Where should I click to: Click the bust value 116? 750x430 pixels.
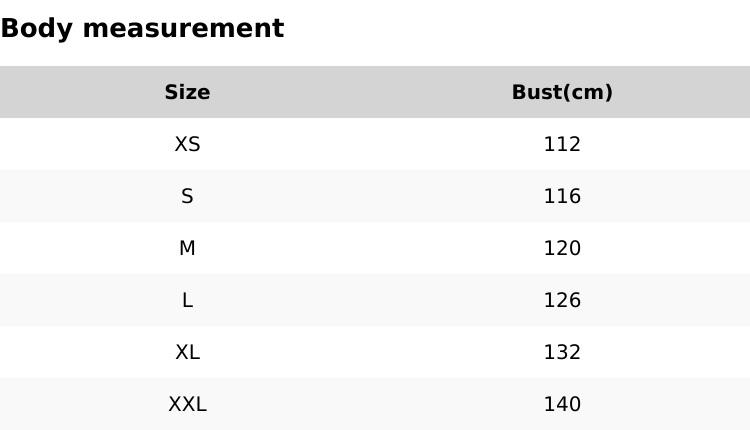[562, 196]
